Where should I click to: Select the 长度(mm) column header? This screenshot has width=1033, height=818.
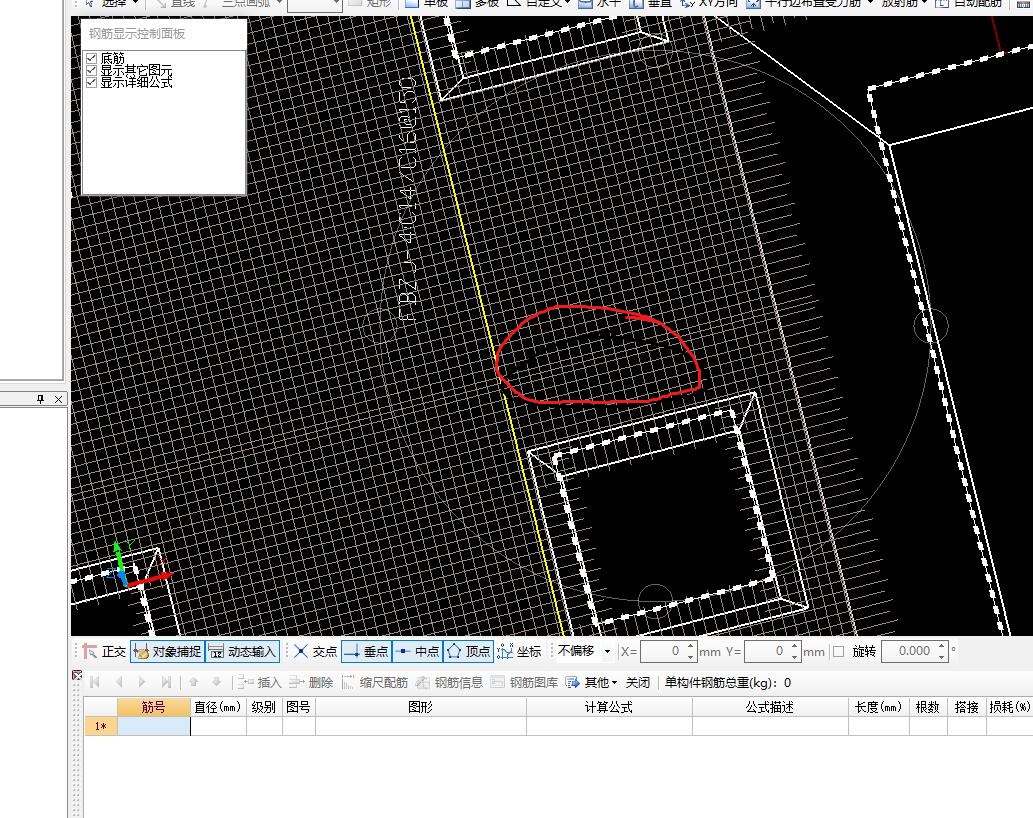878,707
